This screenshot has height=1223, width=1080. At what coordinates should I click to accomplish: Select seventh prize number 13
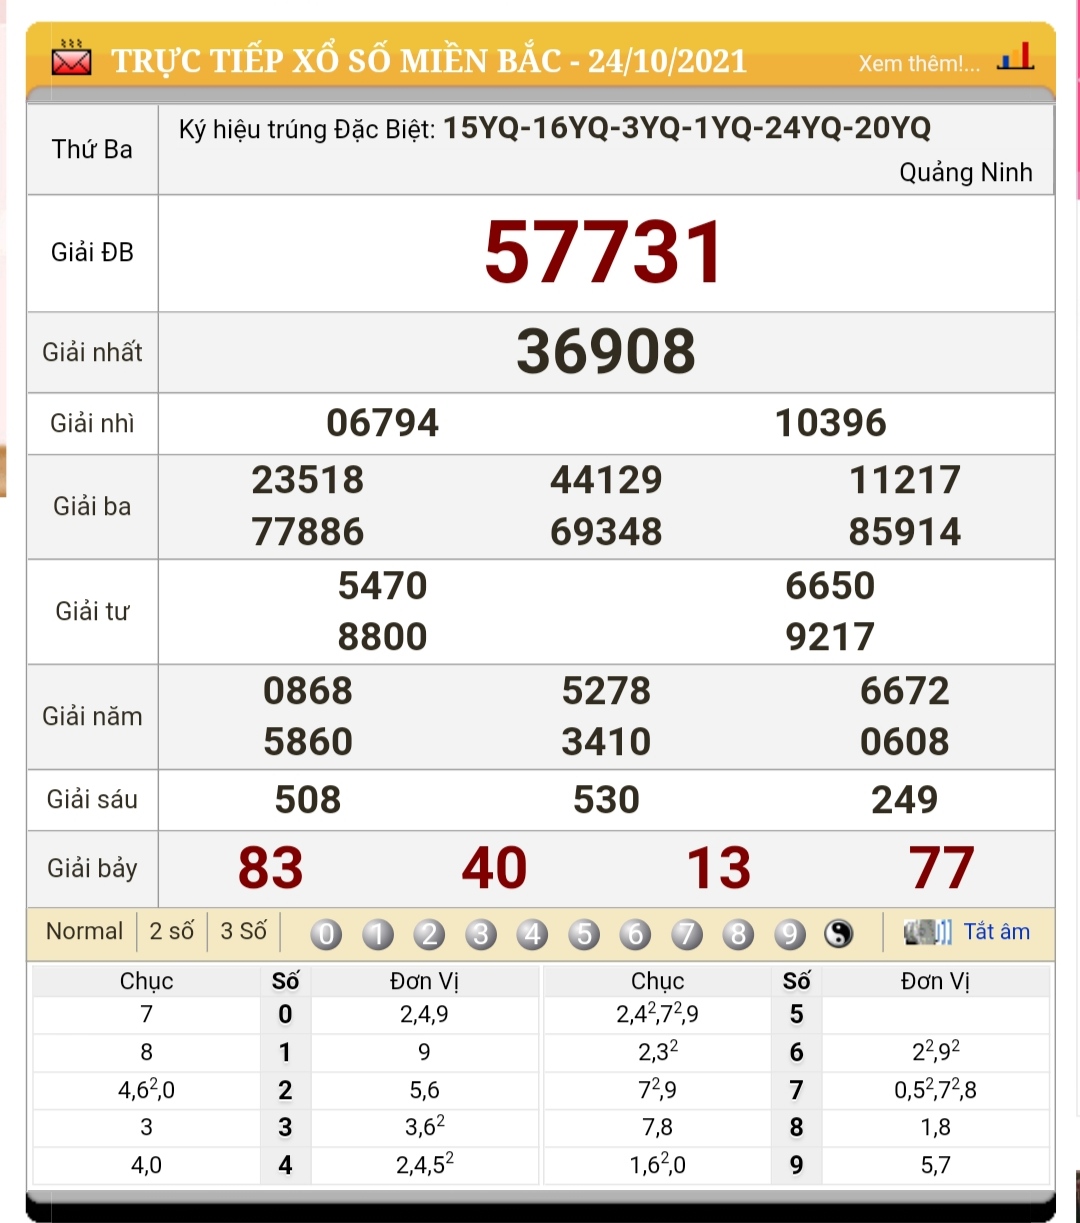click(718, 868)
